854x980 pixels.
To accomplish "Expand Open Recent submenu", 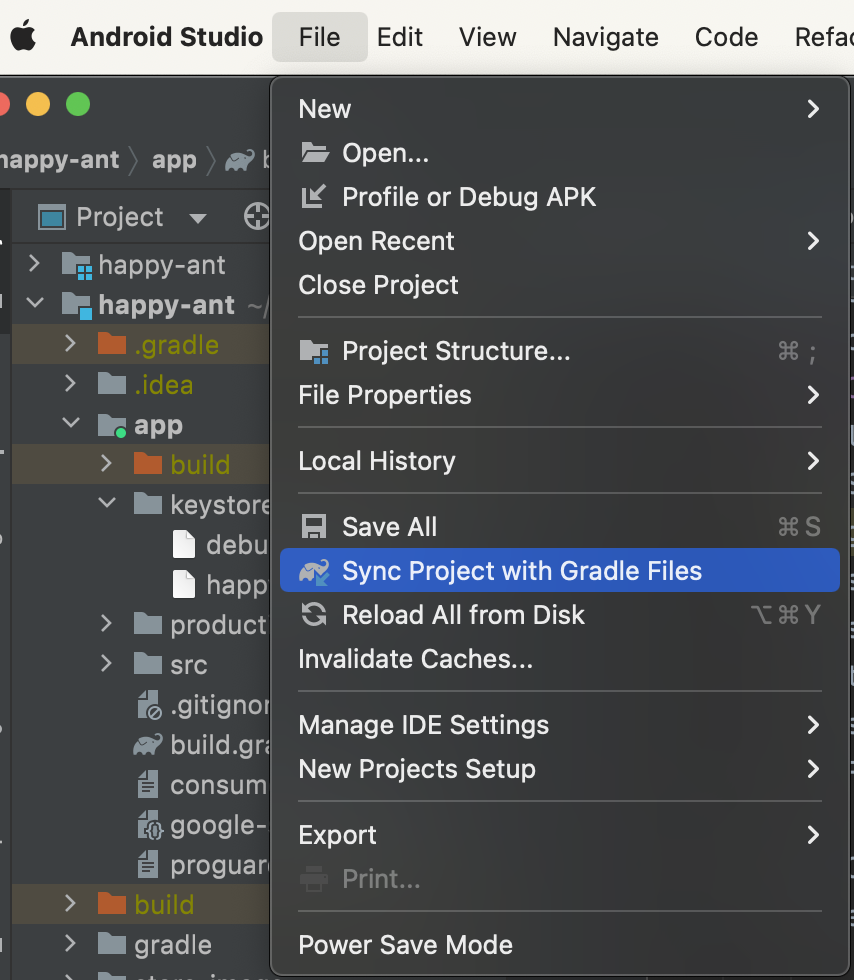I will (x=560, y=241).
